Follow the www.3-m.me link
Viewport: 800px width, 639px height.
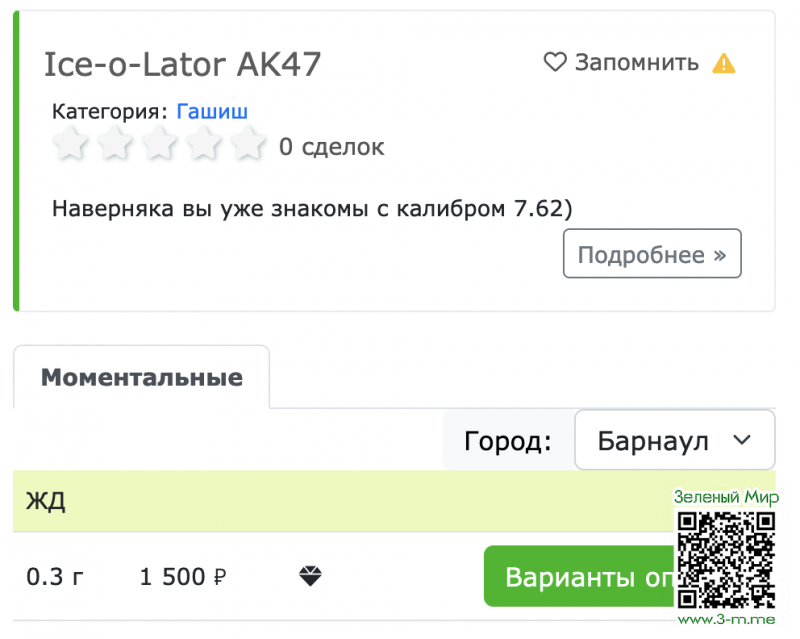(727, 620)
